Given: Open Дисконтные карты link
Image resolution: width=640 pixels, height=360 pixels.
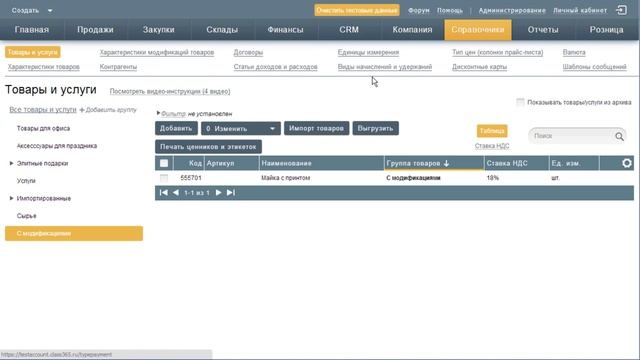Looking at the screenshot, I should [x=479, y=67].
